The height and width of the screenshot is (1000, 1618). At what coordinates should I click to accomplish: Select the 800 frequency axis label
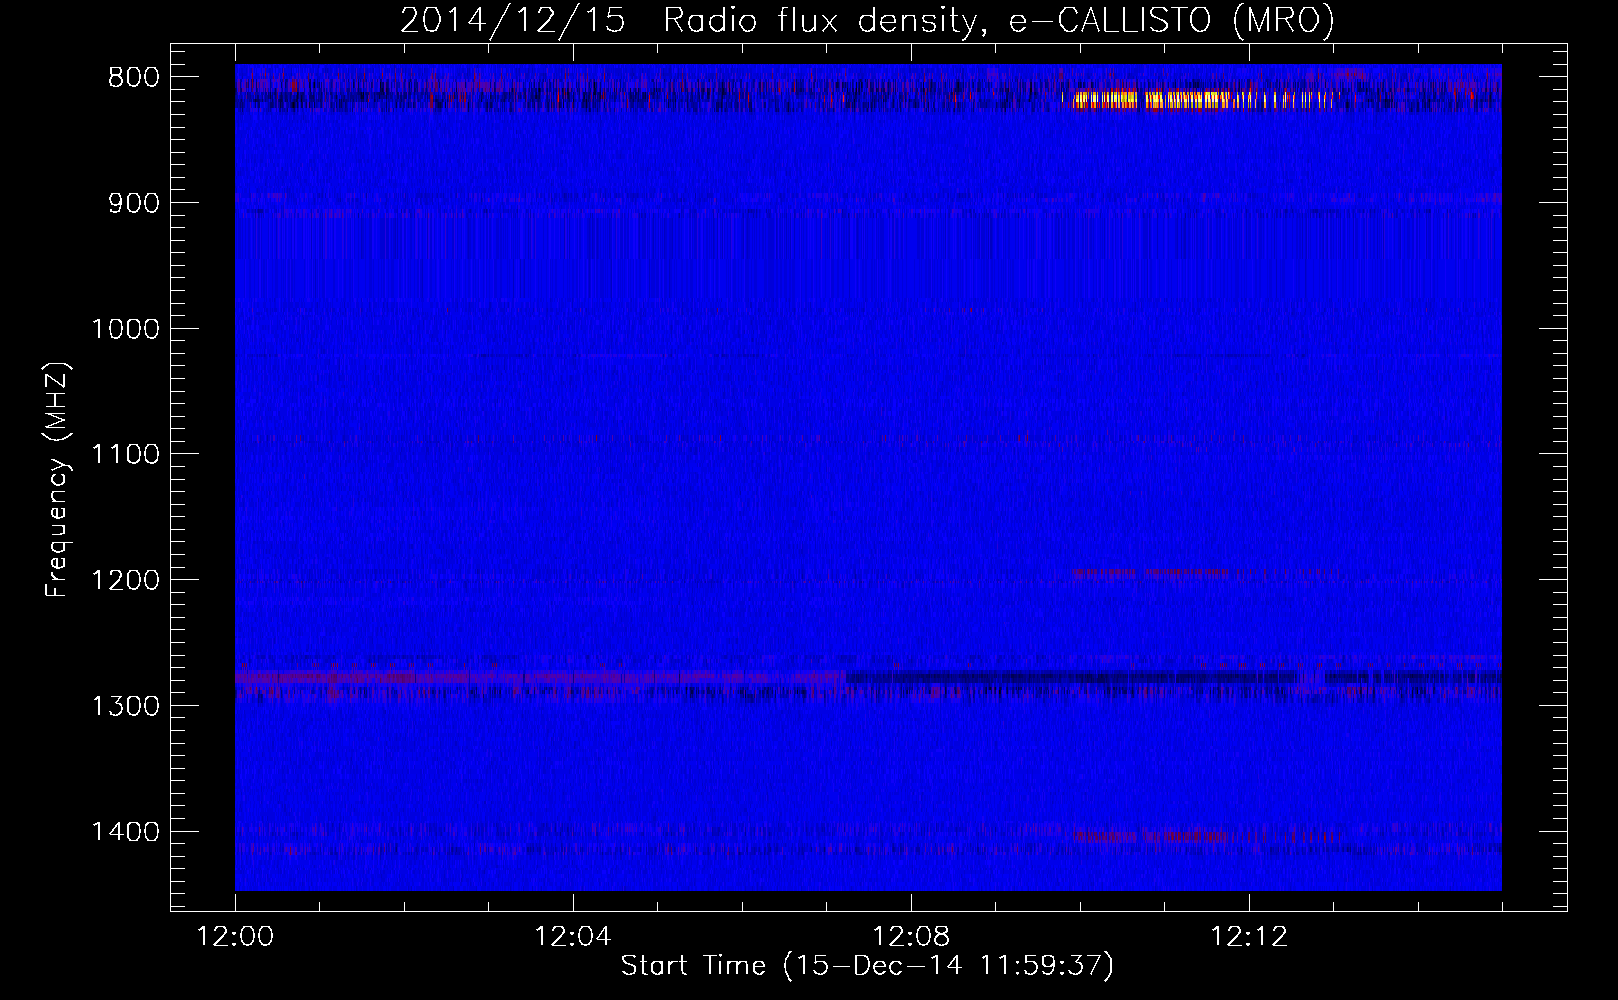coord(132,78)
